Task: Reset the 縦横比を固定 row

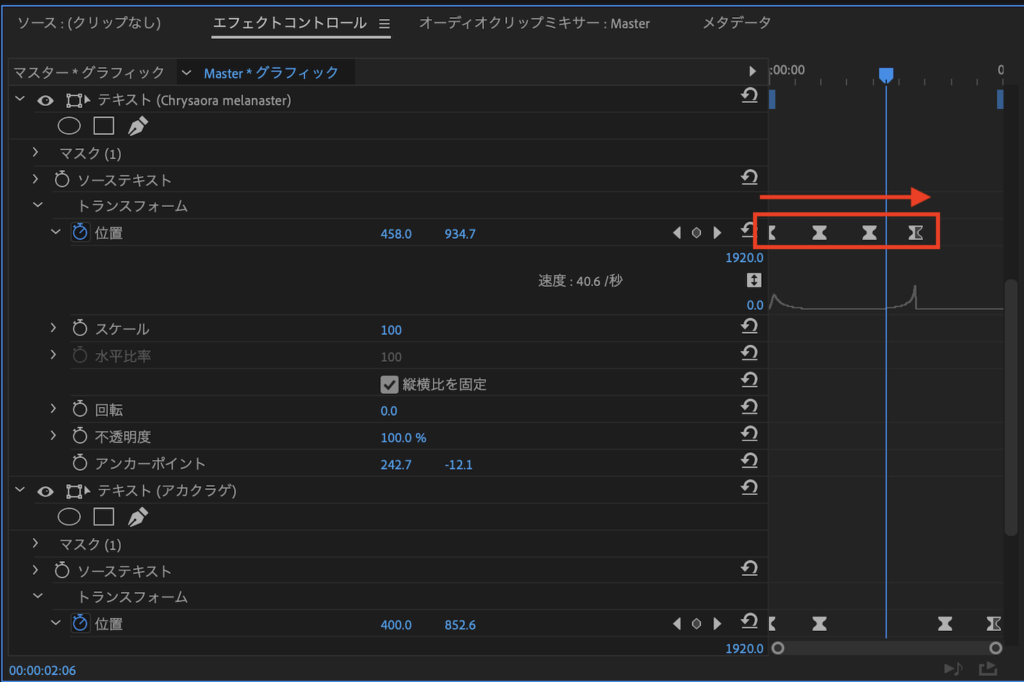Action: tap(749, 380)
